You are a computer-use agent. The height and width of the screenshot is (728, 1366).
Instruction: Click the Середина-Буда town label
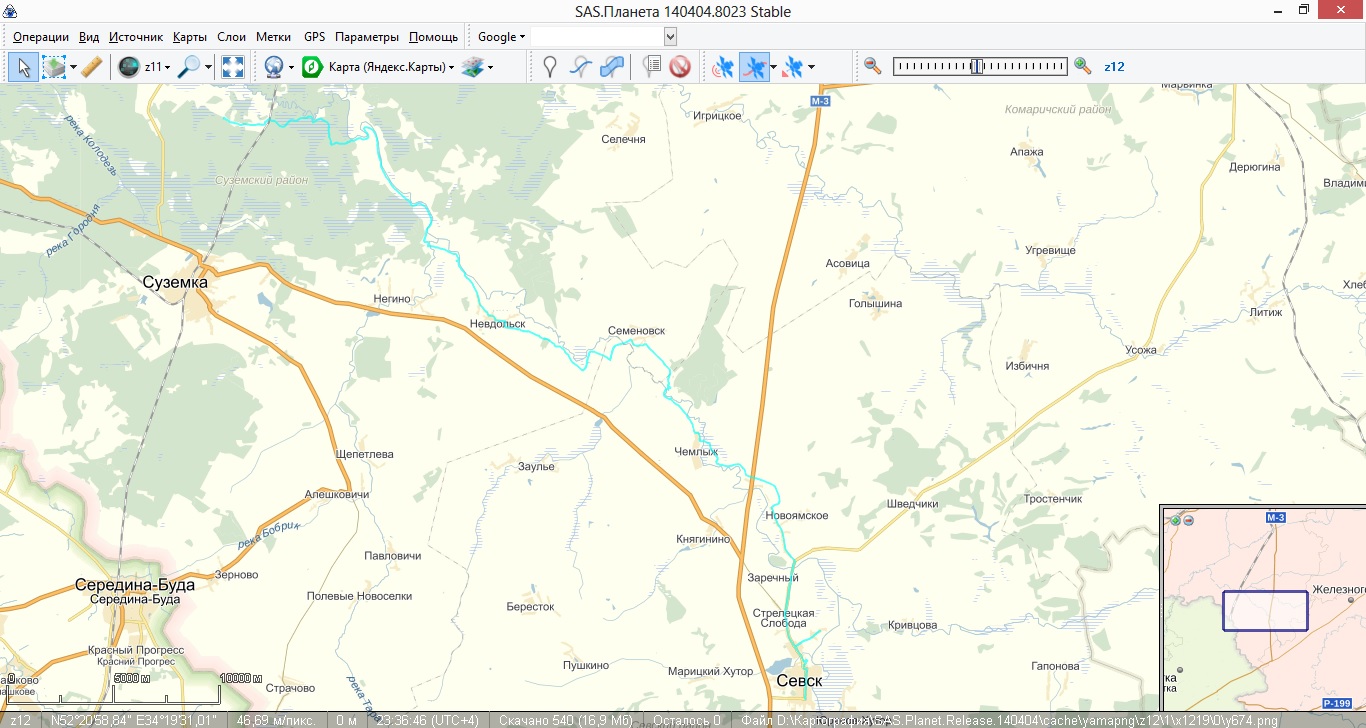coord(135,585)
